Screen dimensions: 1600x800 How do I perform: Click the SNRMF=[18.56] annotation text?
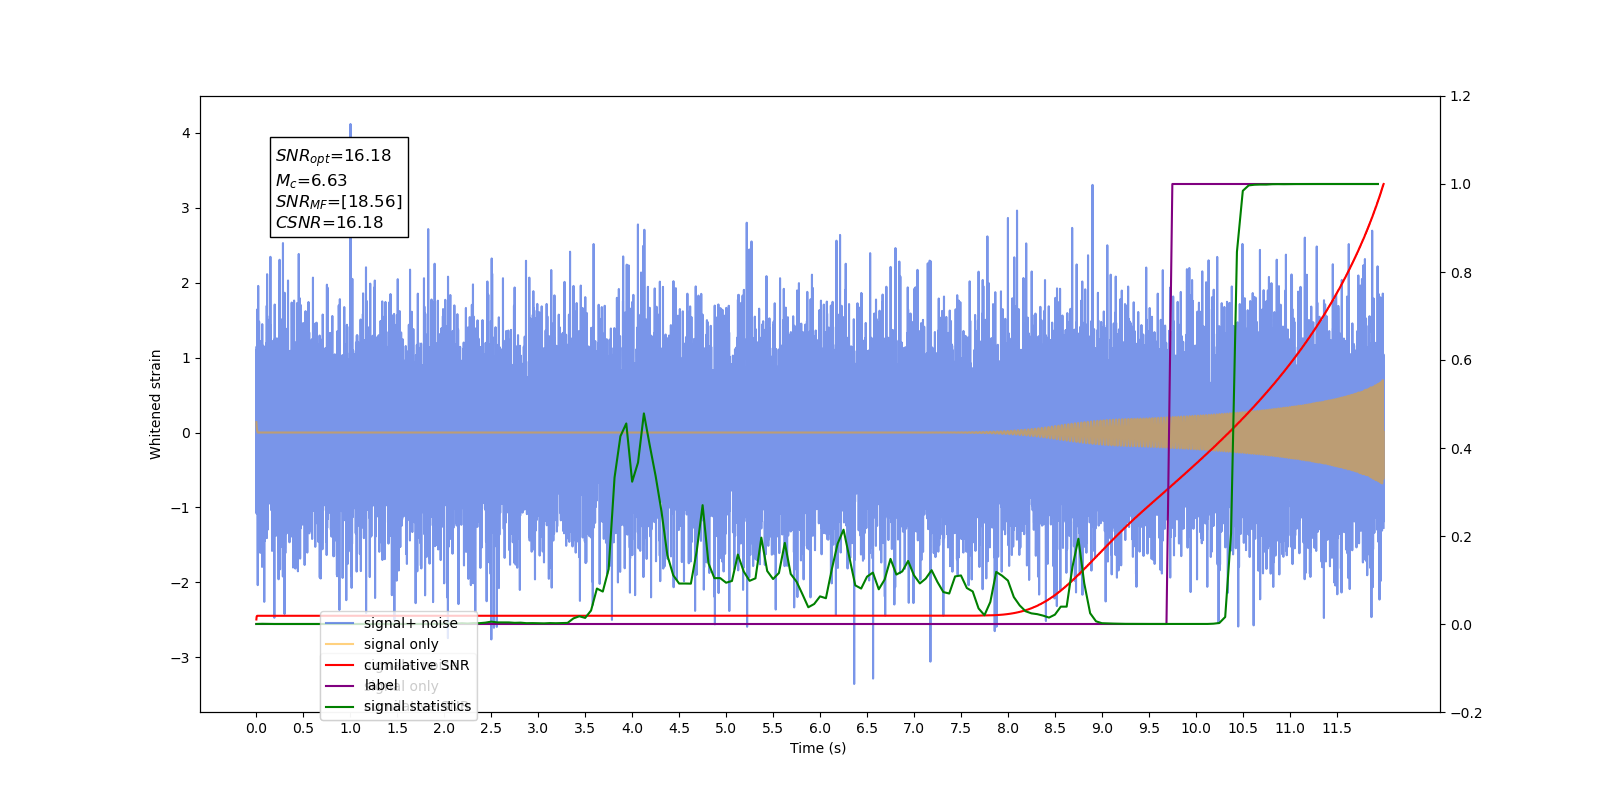[339, 202]
